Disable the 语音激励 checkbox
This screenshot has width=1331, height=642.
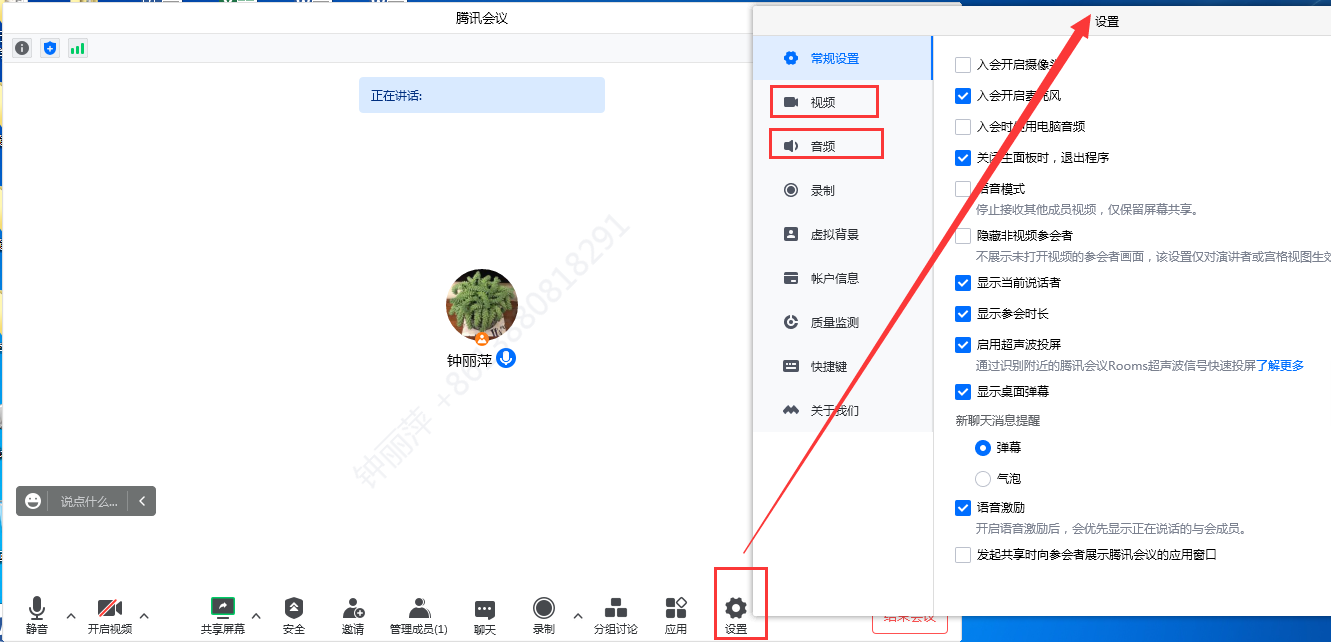[963, 508]
